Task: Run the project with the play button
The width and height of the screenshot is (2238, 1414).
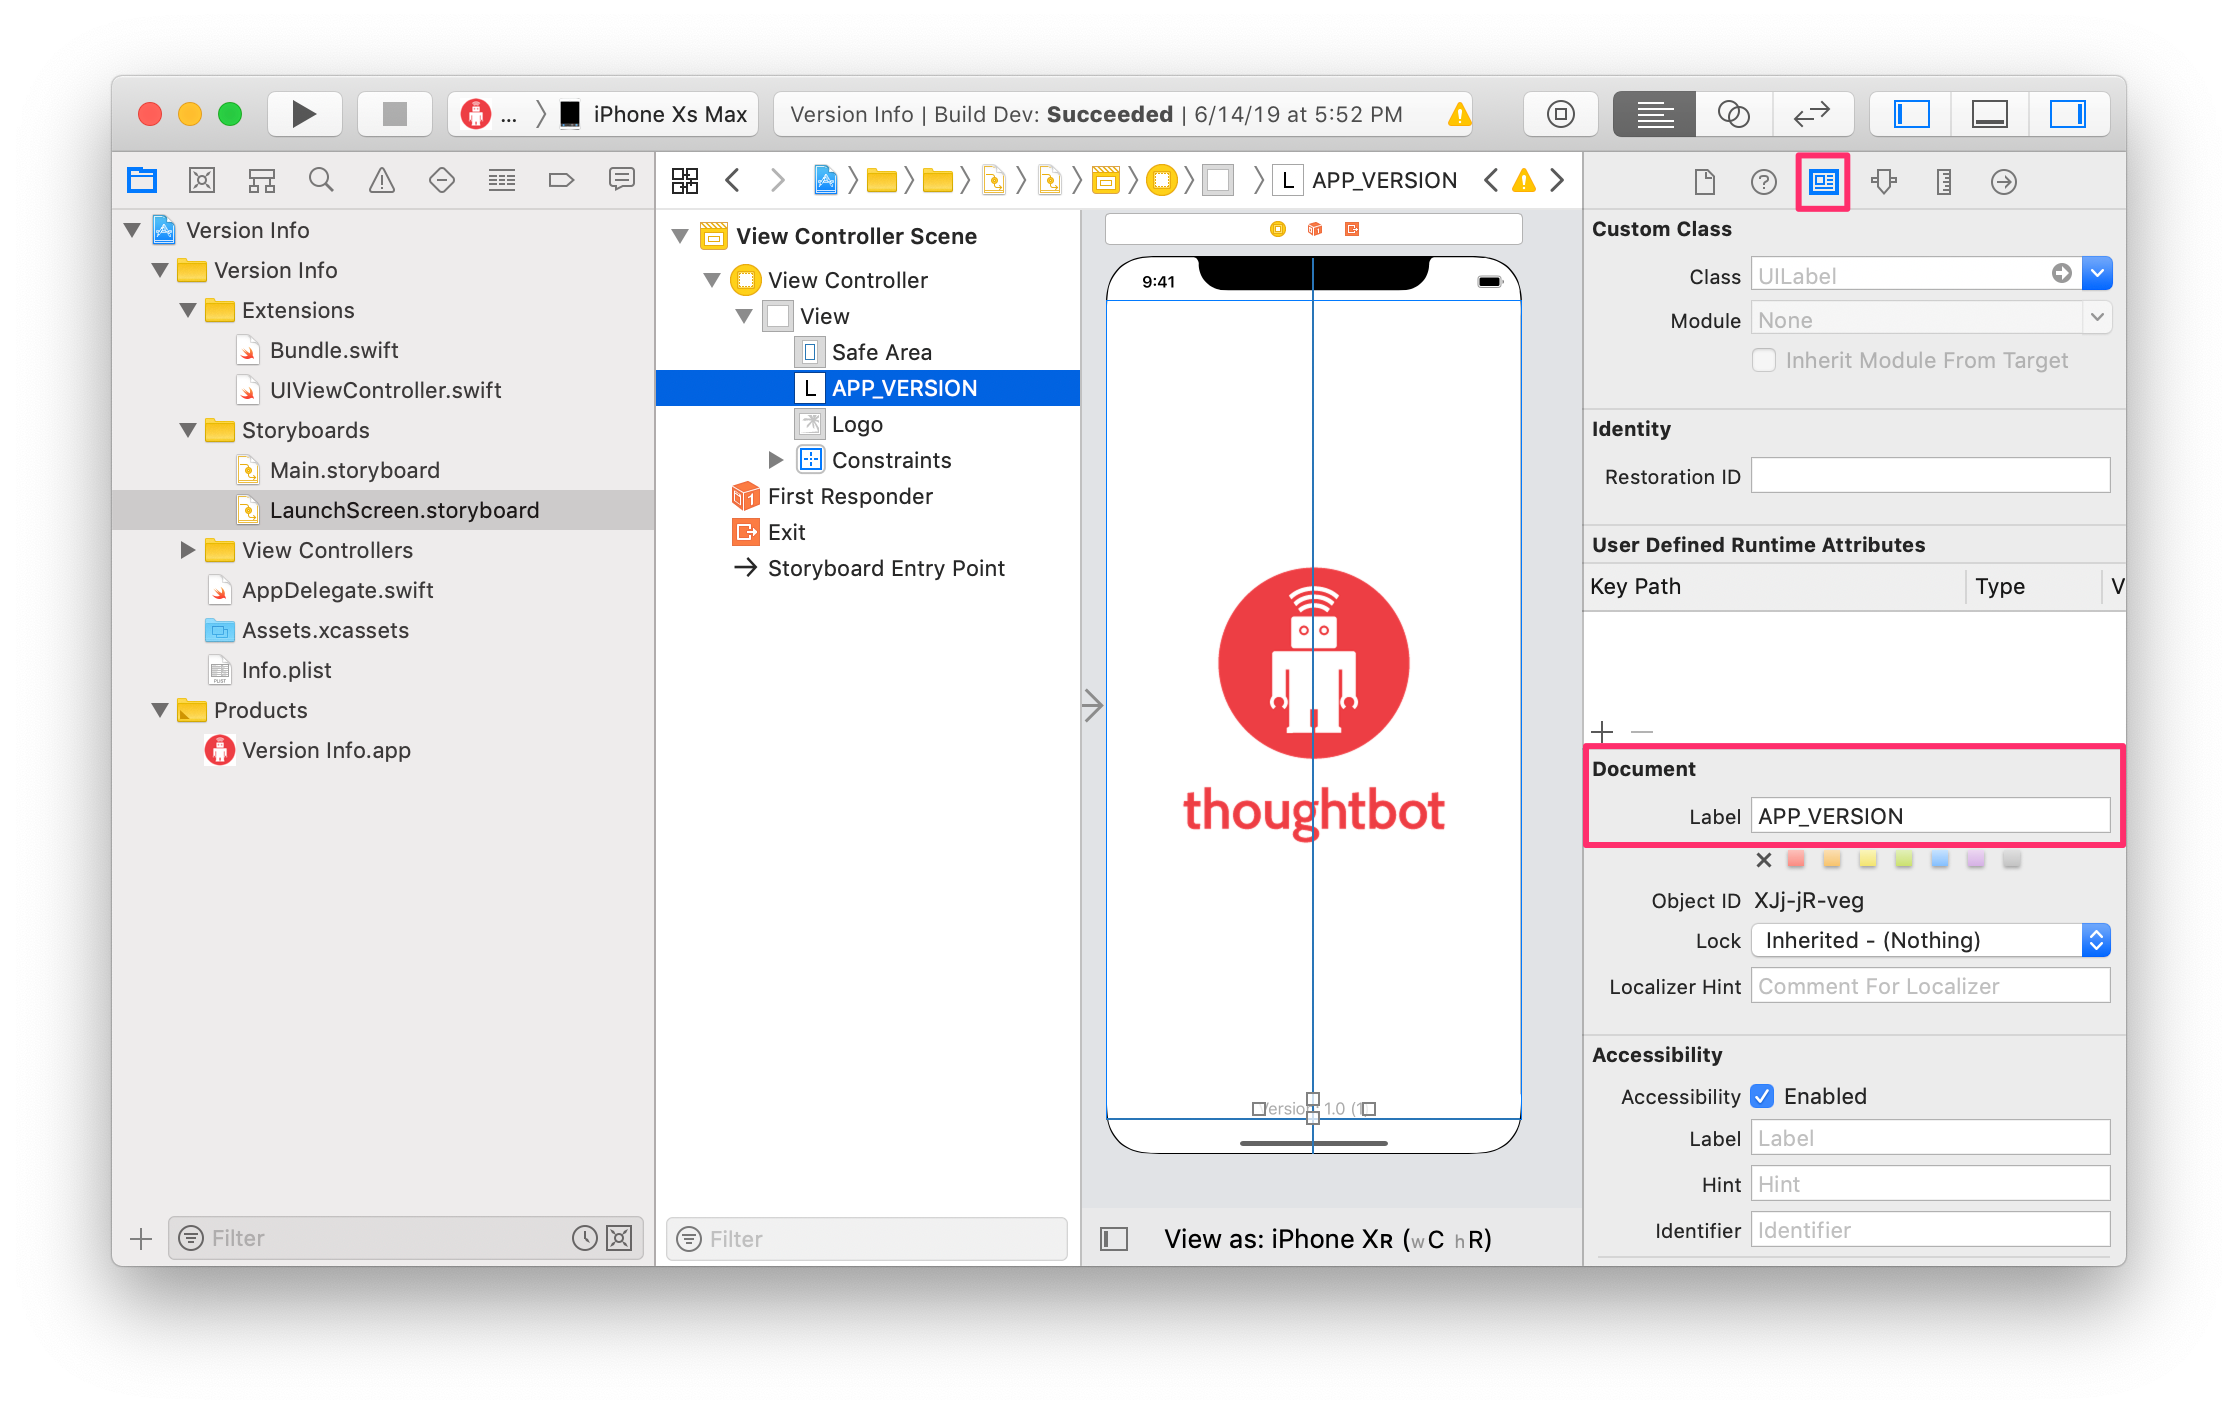Action: (304, 114)
